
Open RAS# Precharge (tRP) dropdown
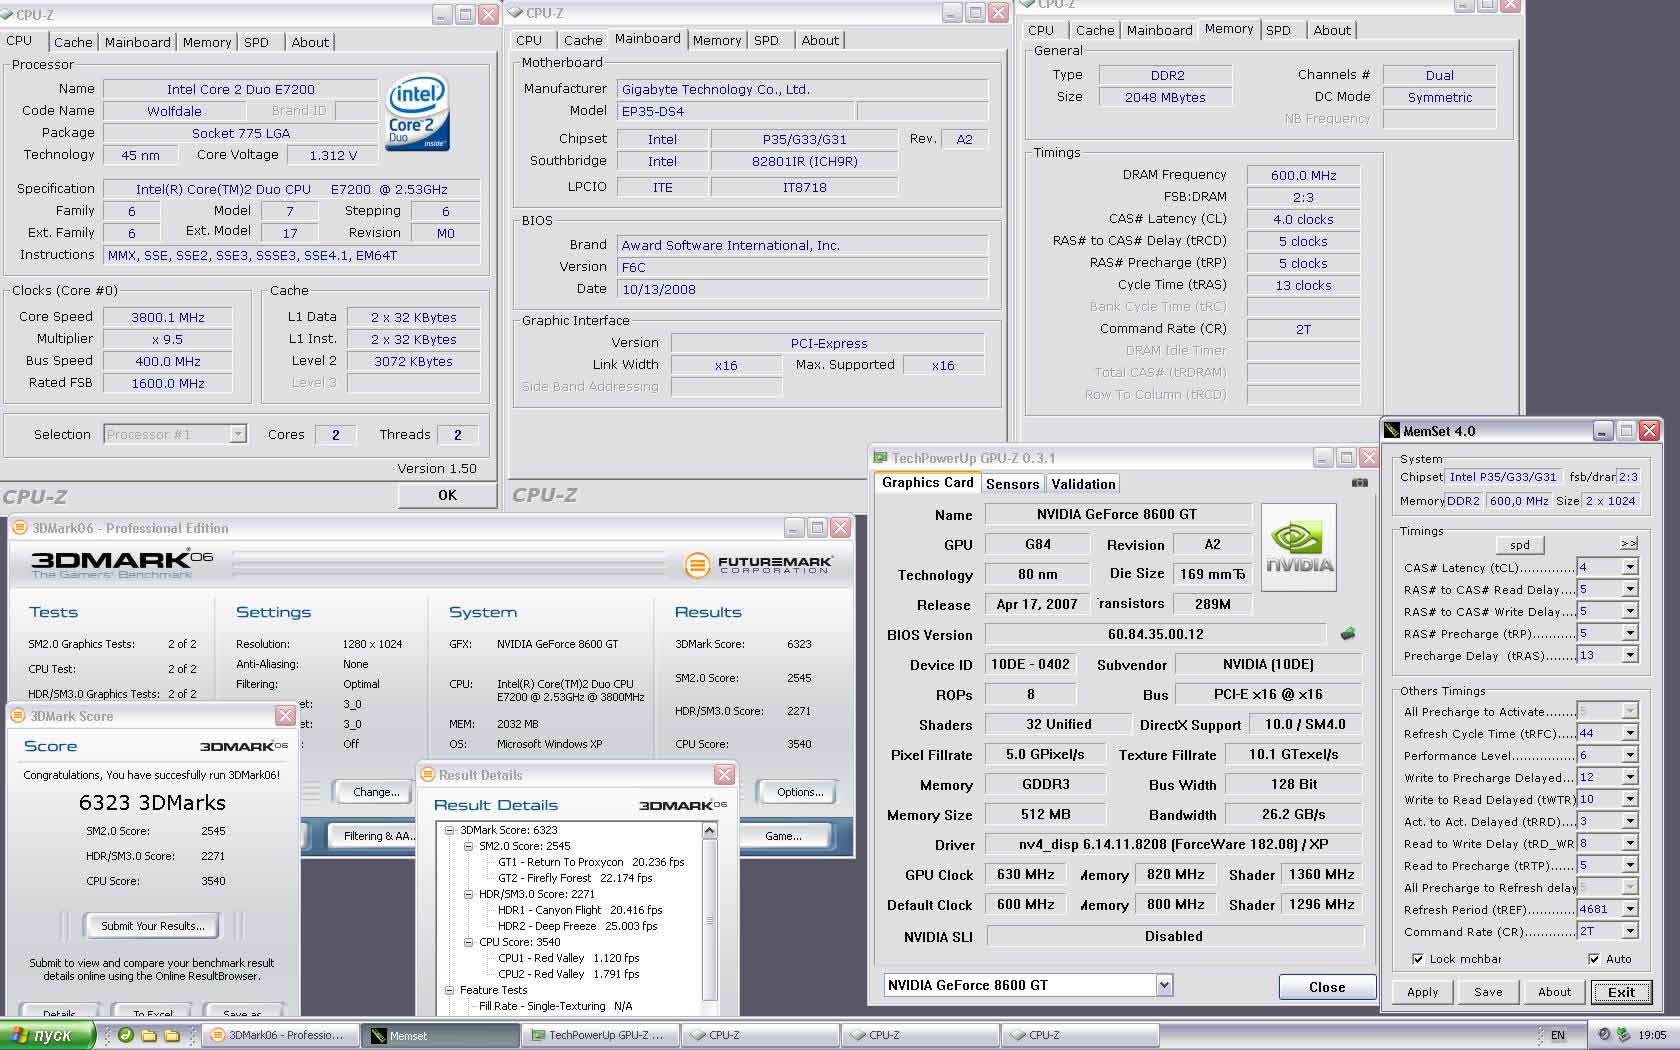pyautogui.click(x=1629, y=633)
